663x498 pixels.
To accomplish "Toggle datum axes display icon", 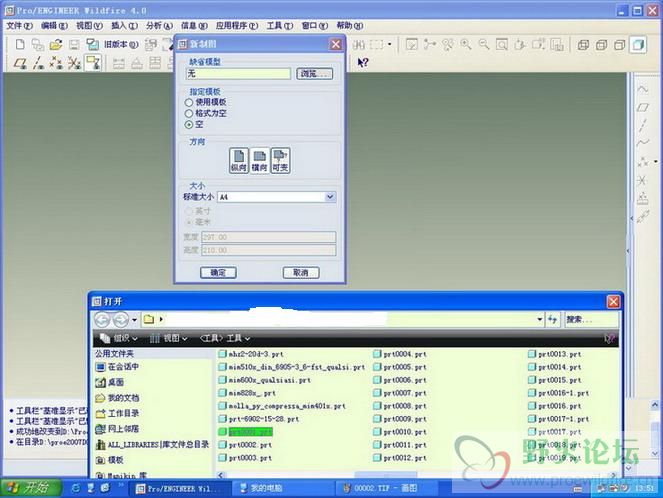I will [x=38, y=63].
